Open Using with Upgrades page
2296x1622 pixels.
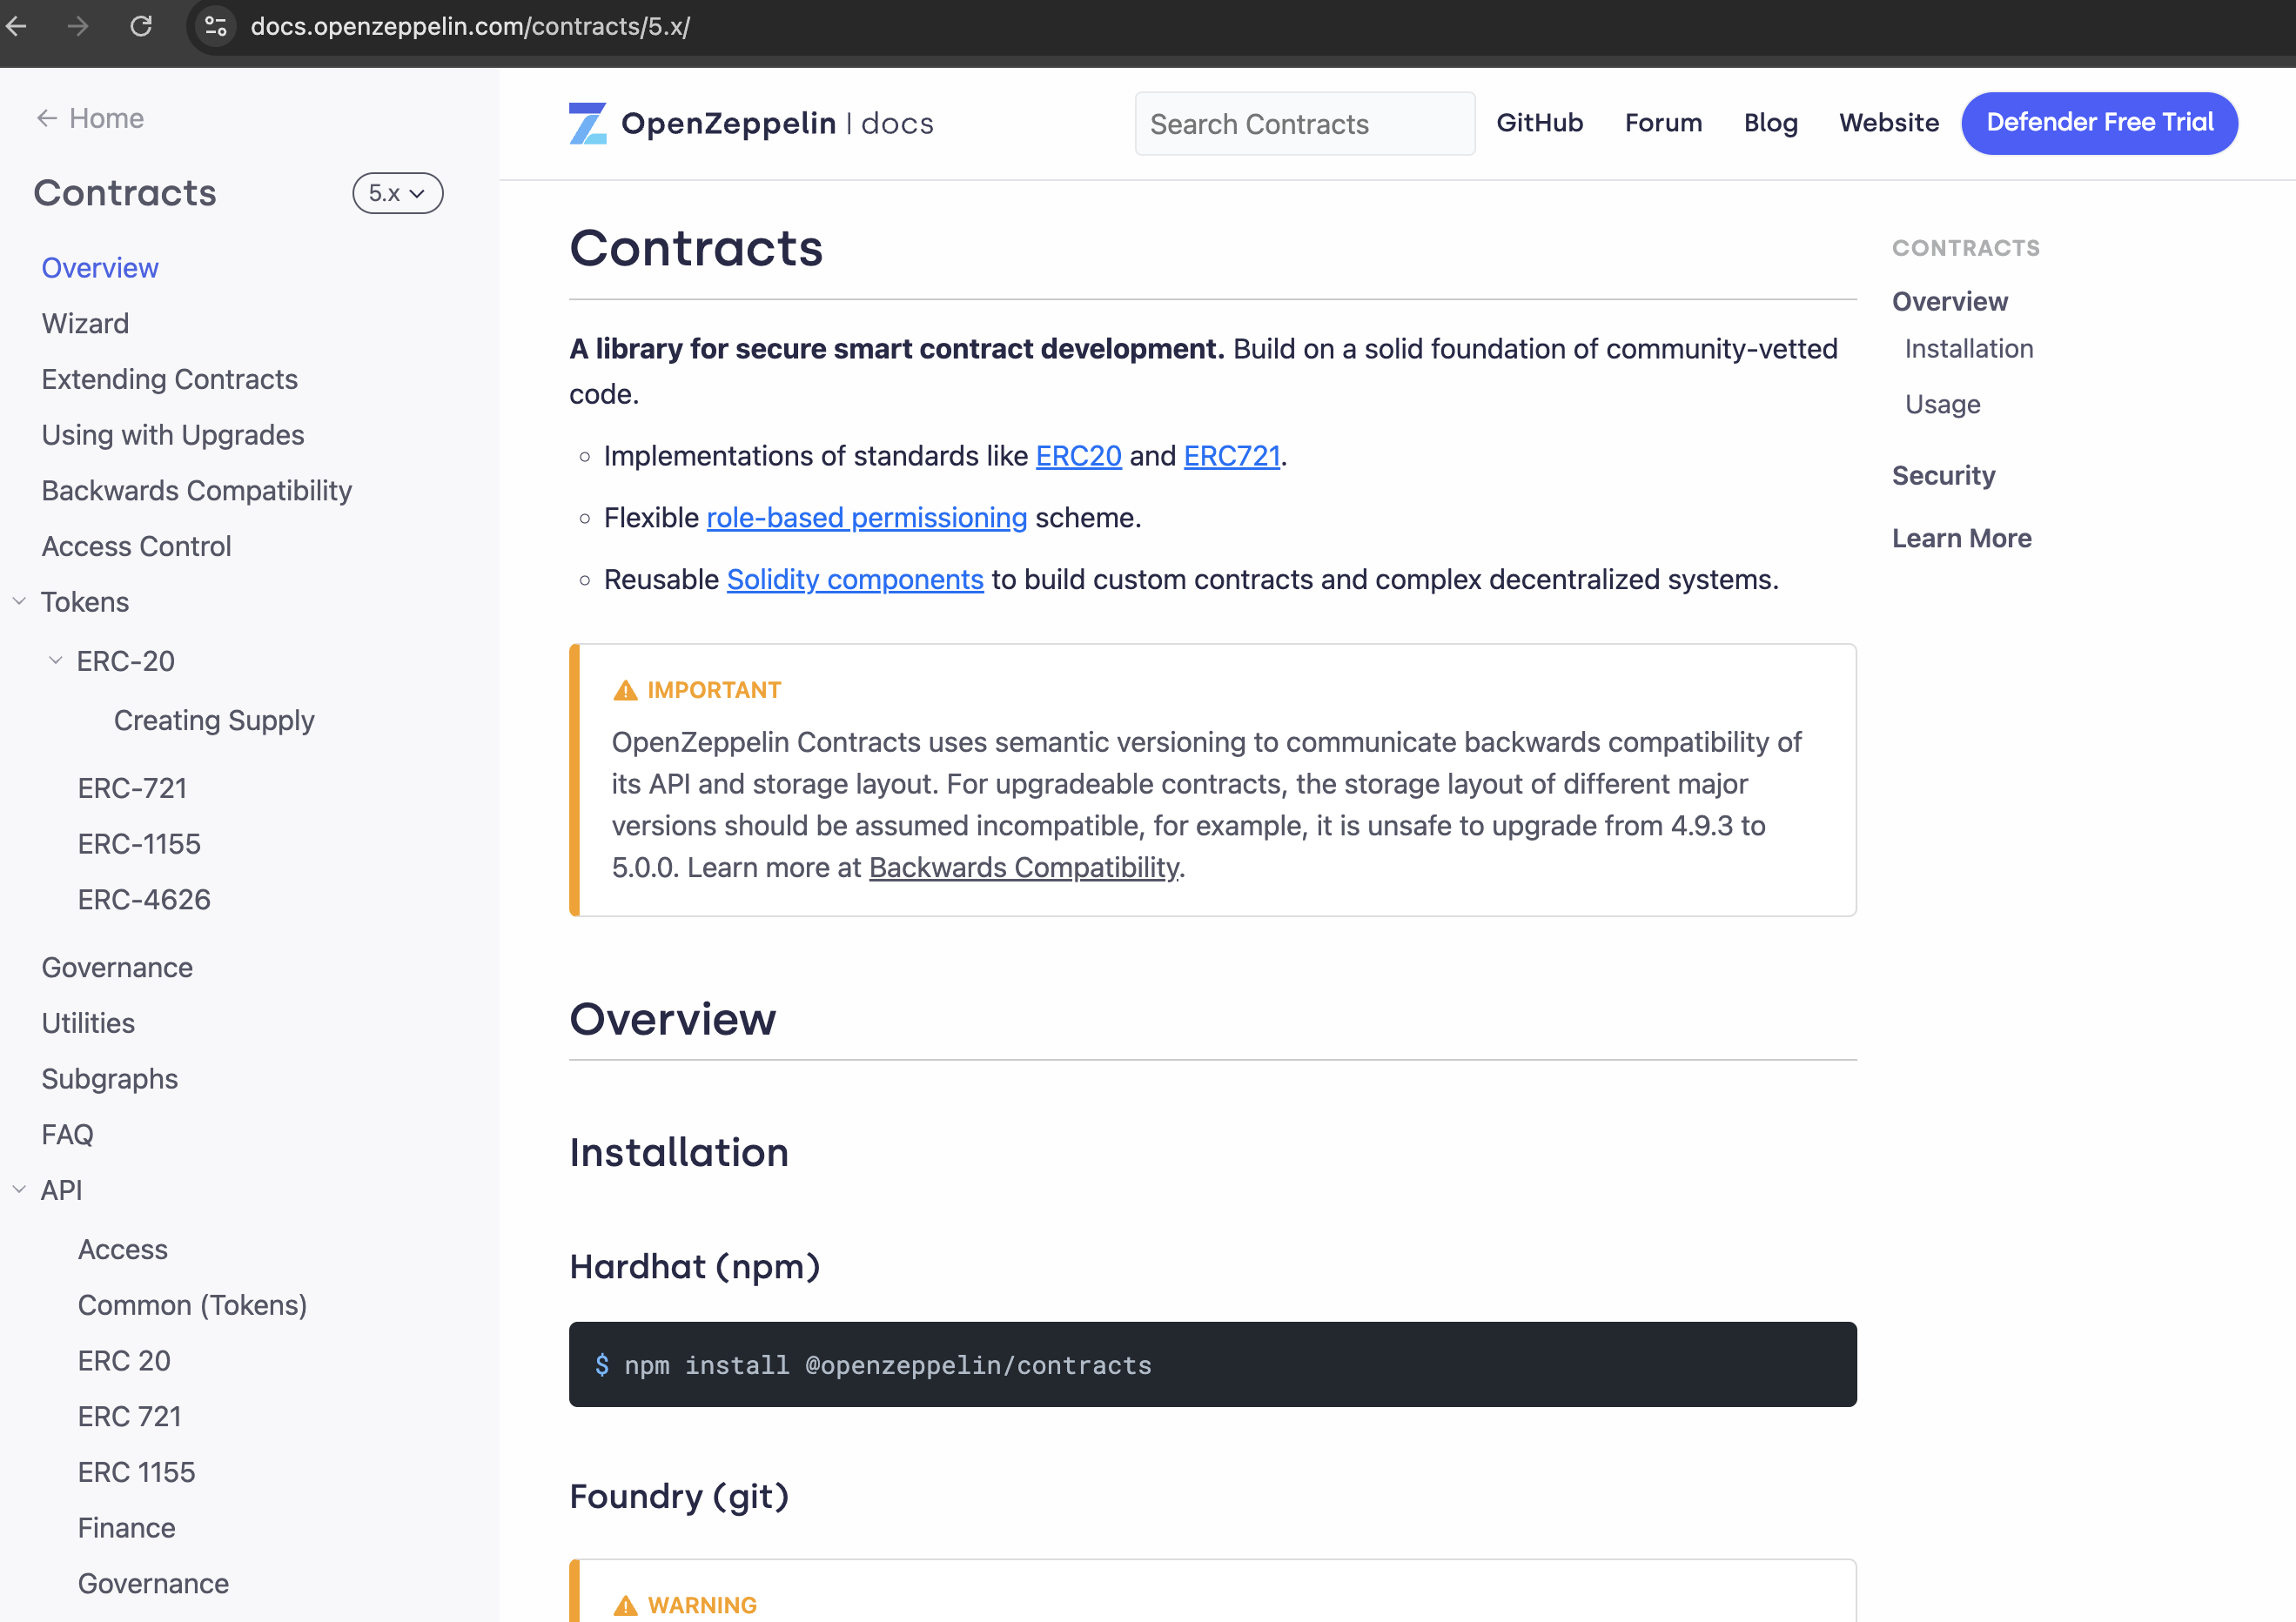point(173,435)
